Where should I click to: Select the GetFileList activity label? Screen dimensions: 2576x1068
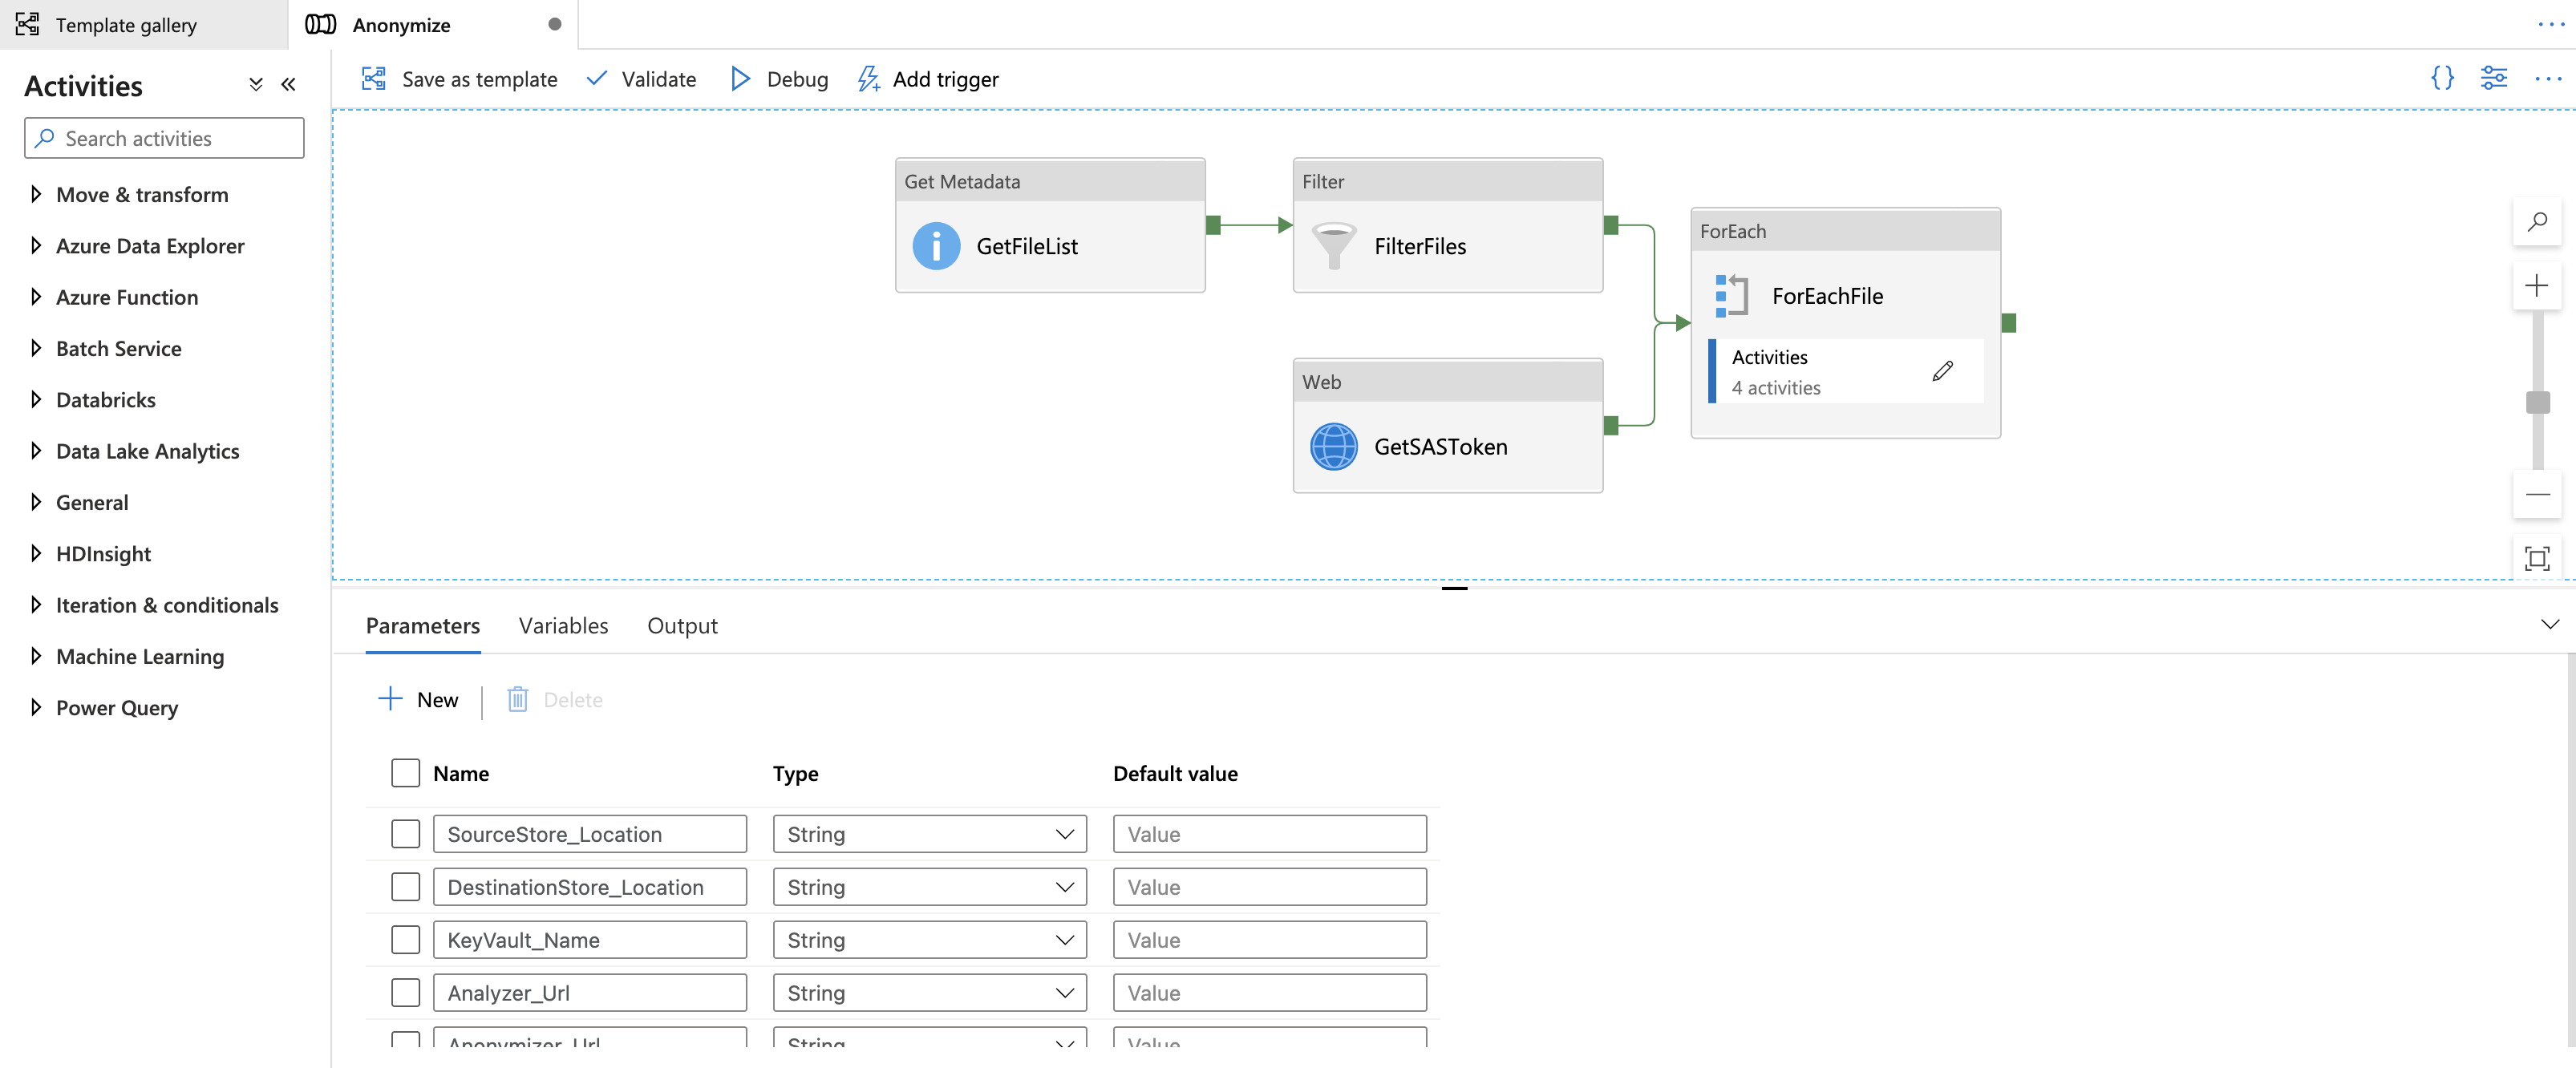(x=1027, y=246)
